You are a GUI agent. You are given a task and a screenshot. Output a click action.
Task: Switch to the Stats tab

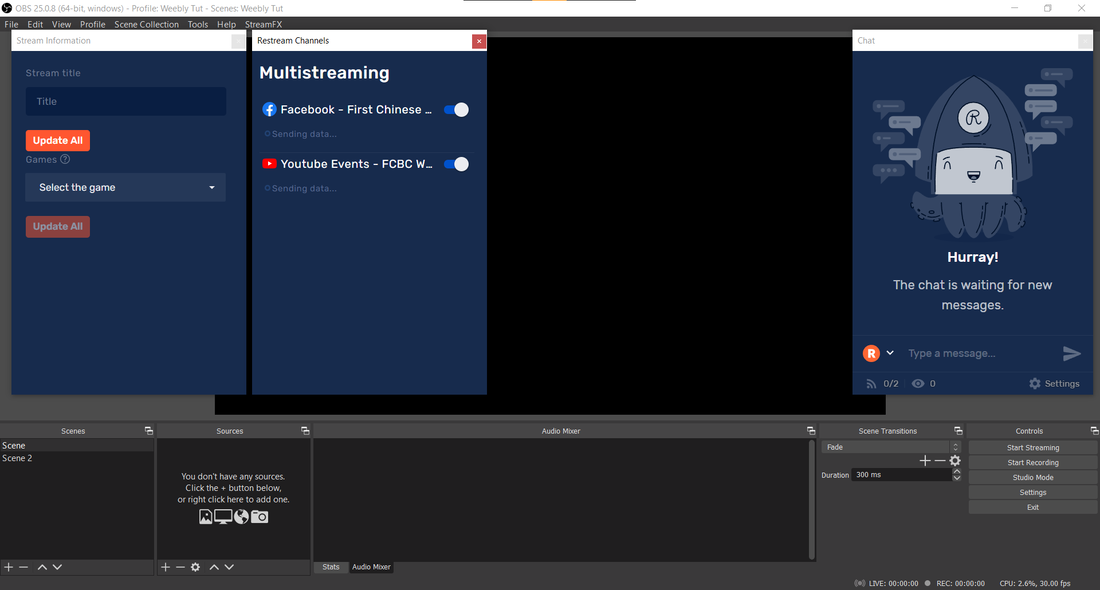(330, 567)
